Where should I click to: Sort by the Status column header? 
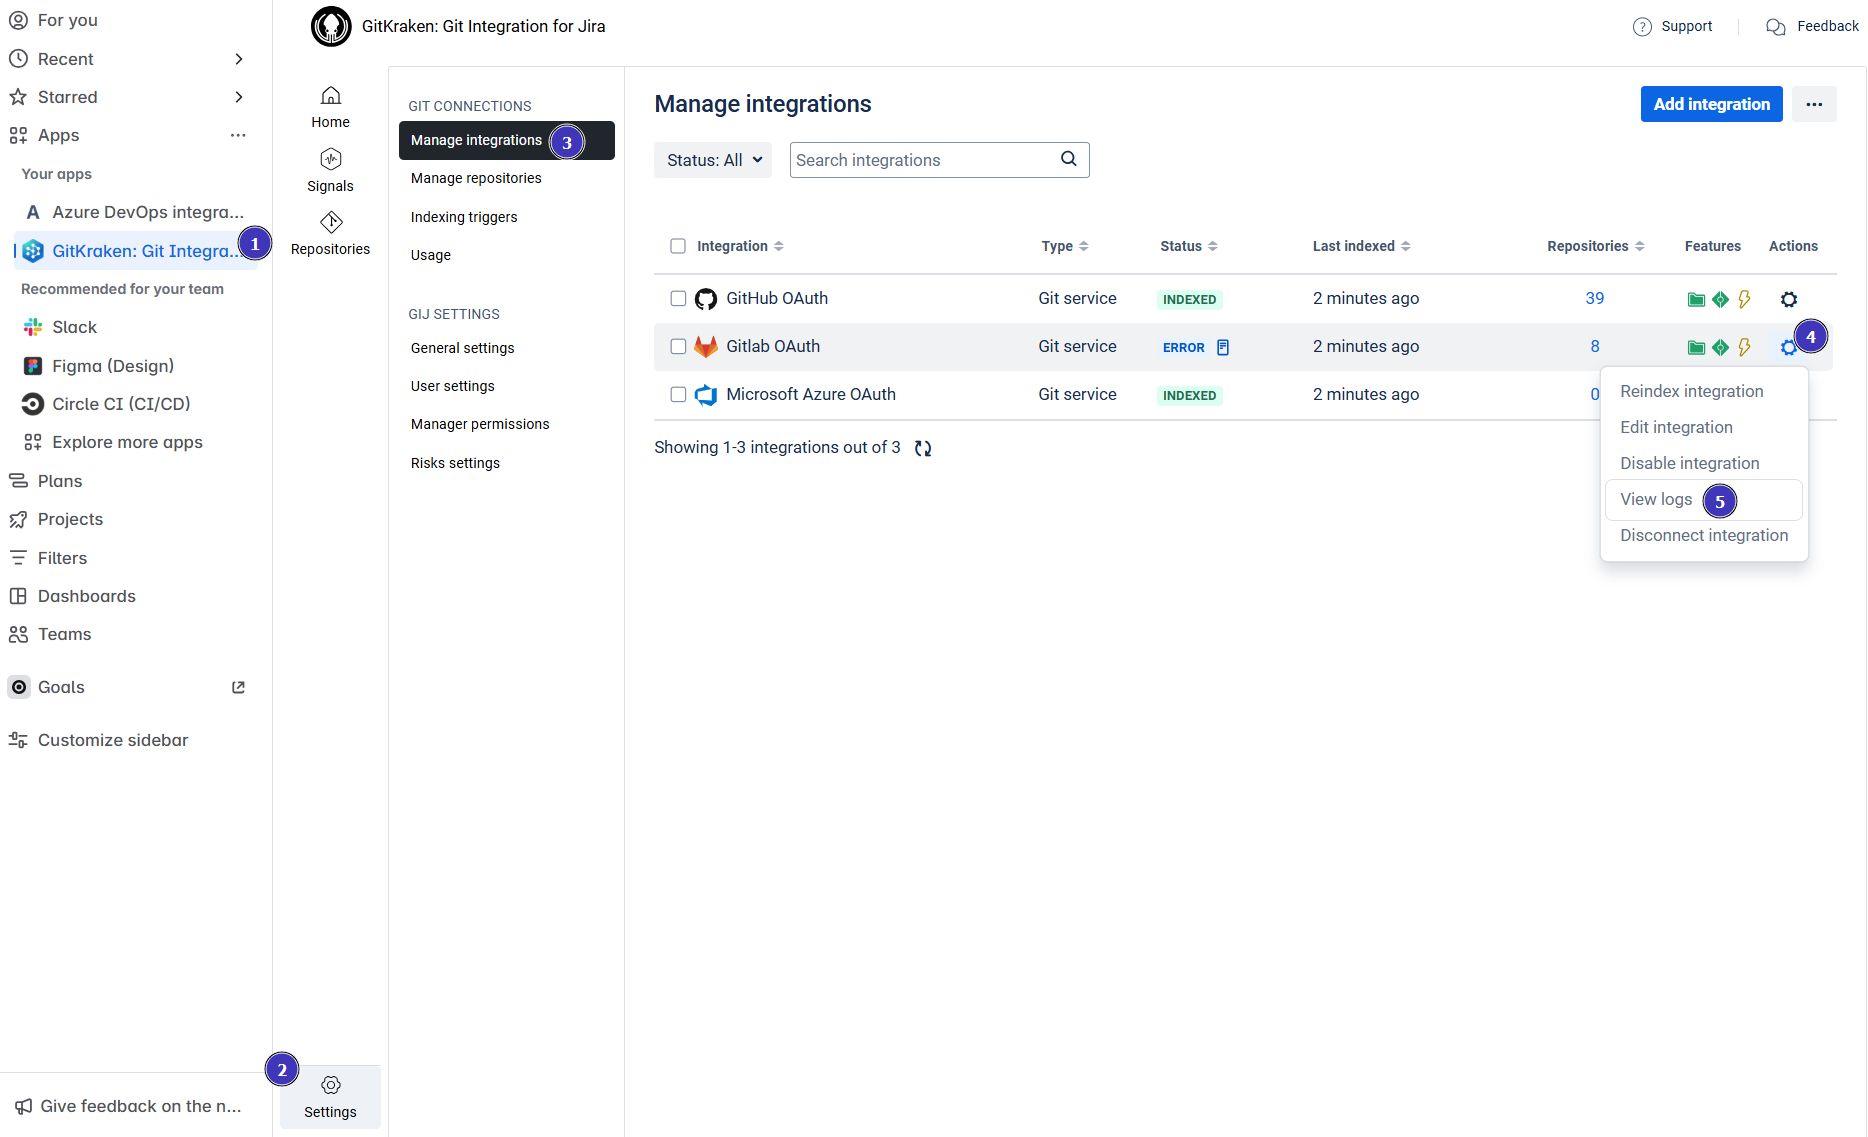(x=1189, y=246)
